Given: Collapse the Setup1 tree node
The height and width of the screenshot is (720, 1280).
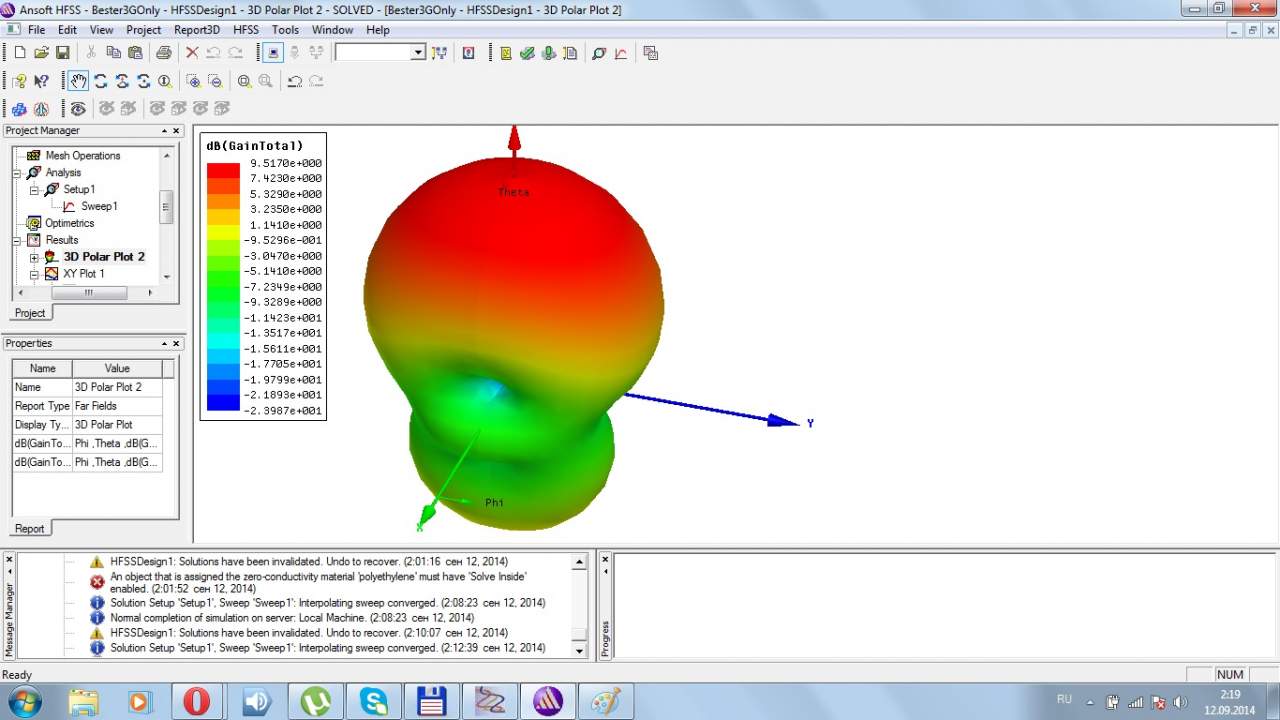Looking at the screenshot, I should pyautogui.click(x=34, y=190).
